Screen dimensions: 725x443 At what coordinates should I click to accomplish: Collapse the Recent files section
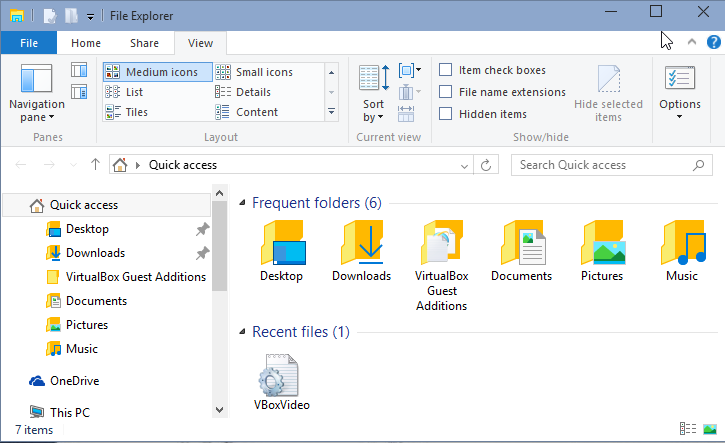click(x=241, y=332)
